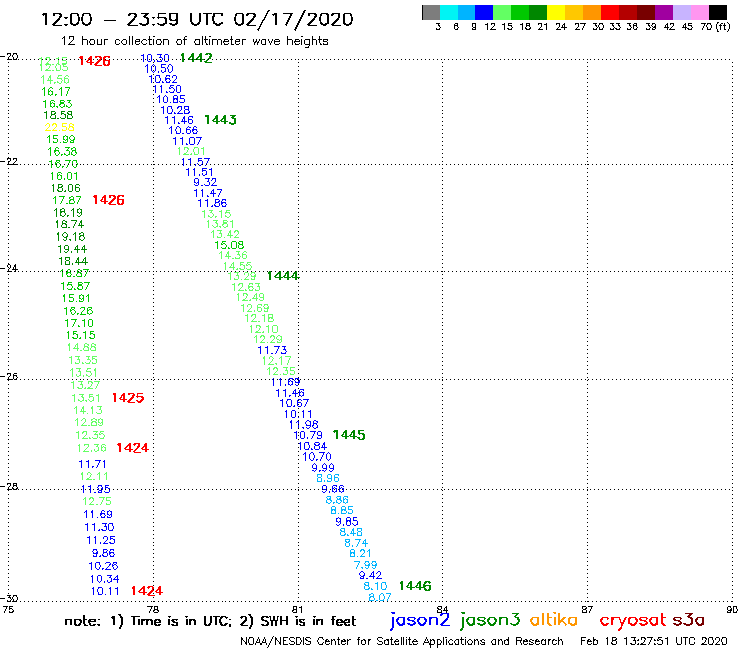
Task: Click the Feb 18 13:27:51 timestamp
Action: click(654, 642)
